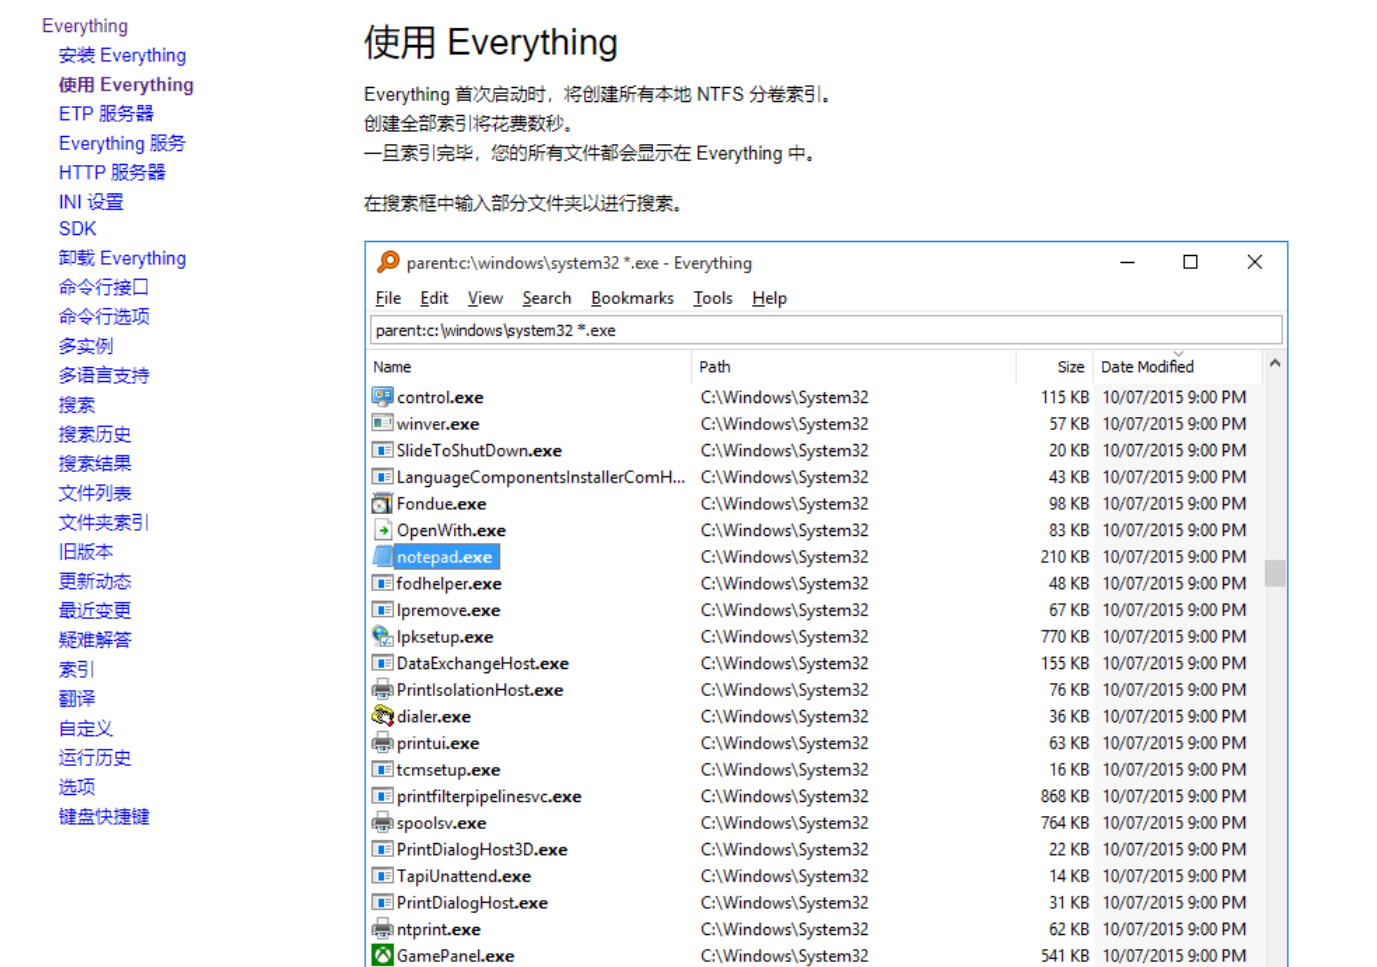Click the 210 KB size cell
Screen dimensions: 1377x967
1064,557
